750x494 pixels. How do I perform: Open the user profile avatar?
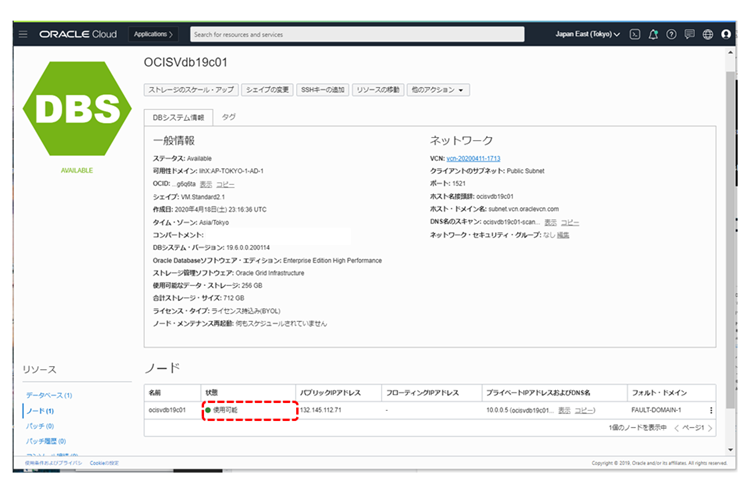click(726, 34)
